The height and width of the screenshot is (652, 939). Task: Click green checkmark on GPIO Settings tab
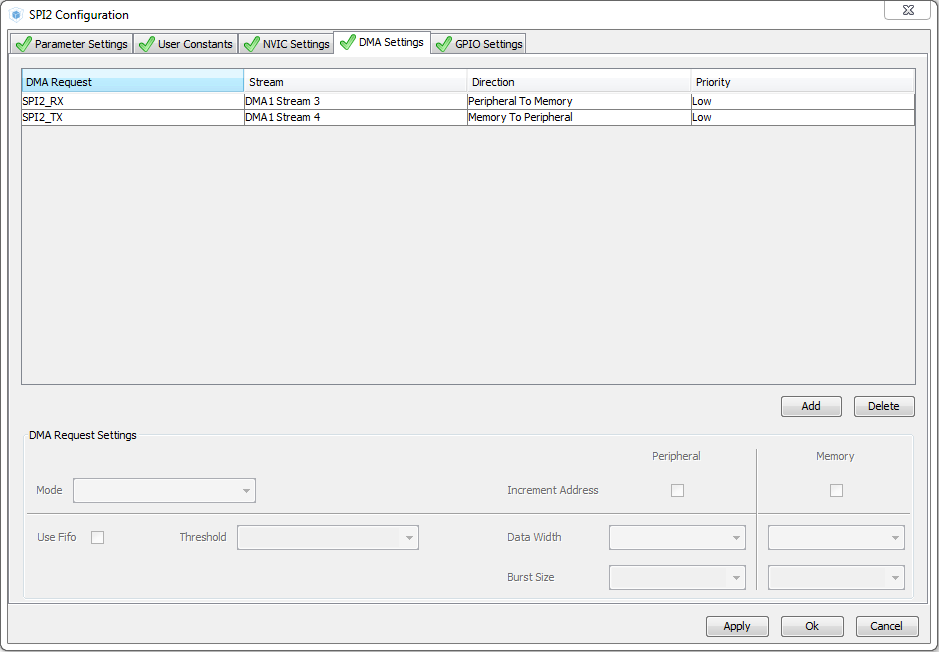click(x=444, y=44)
